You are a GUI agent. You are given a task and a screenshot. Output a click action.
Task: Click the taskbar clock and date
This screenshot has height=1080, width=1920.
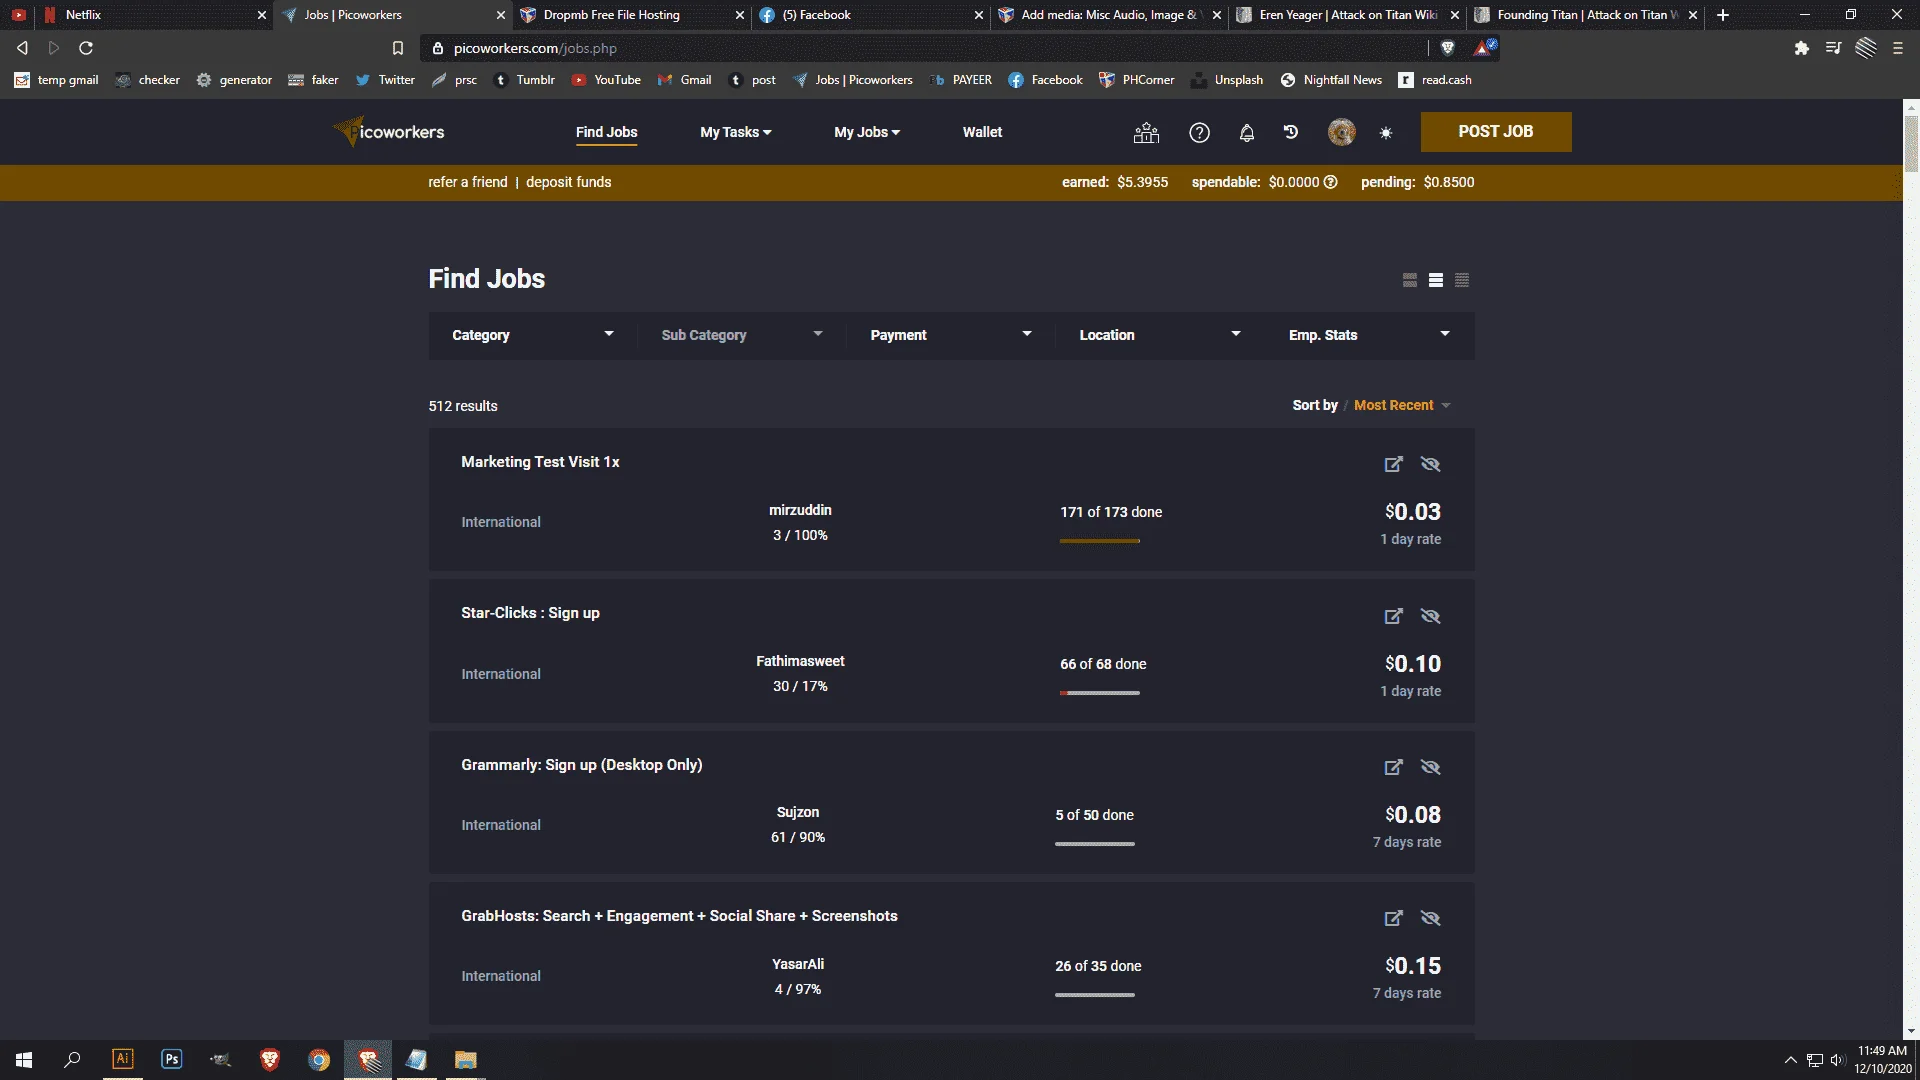[1882, 1060]
